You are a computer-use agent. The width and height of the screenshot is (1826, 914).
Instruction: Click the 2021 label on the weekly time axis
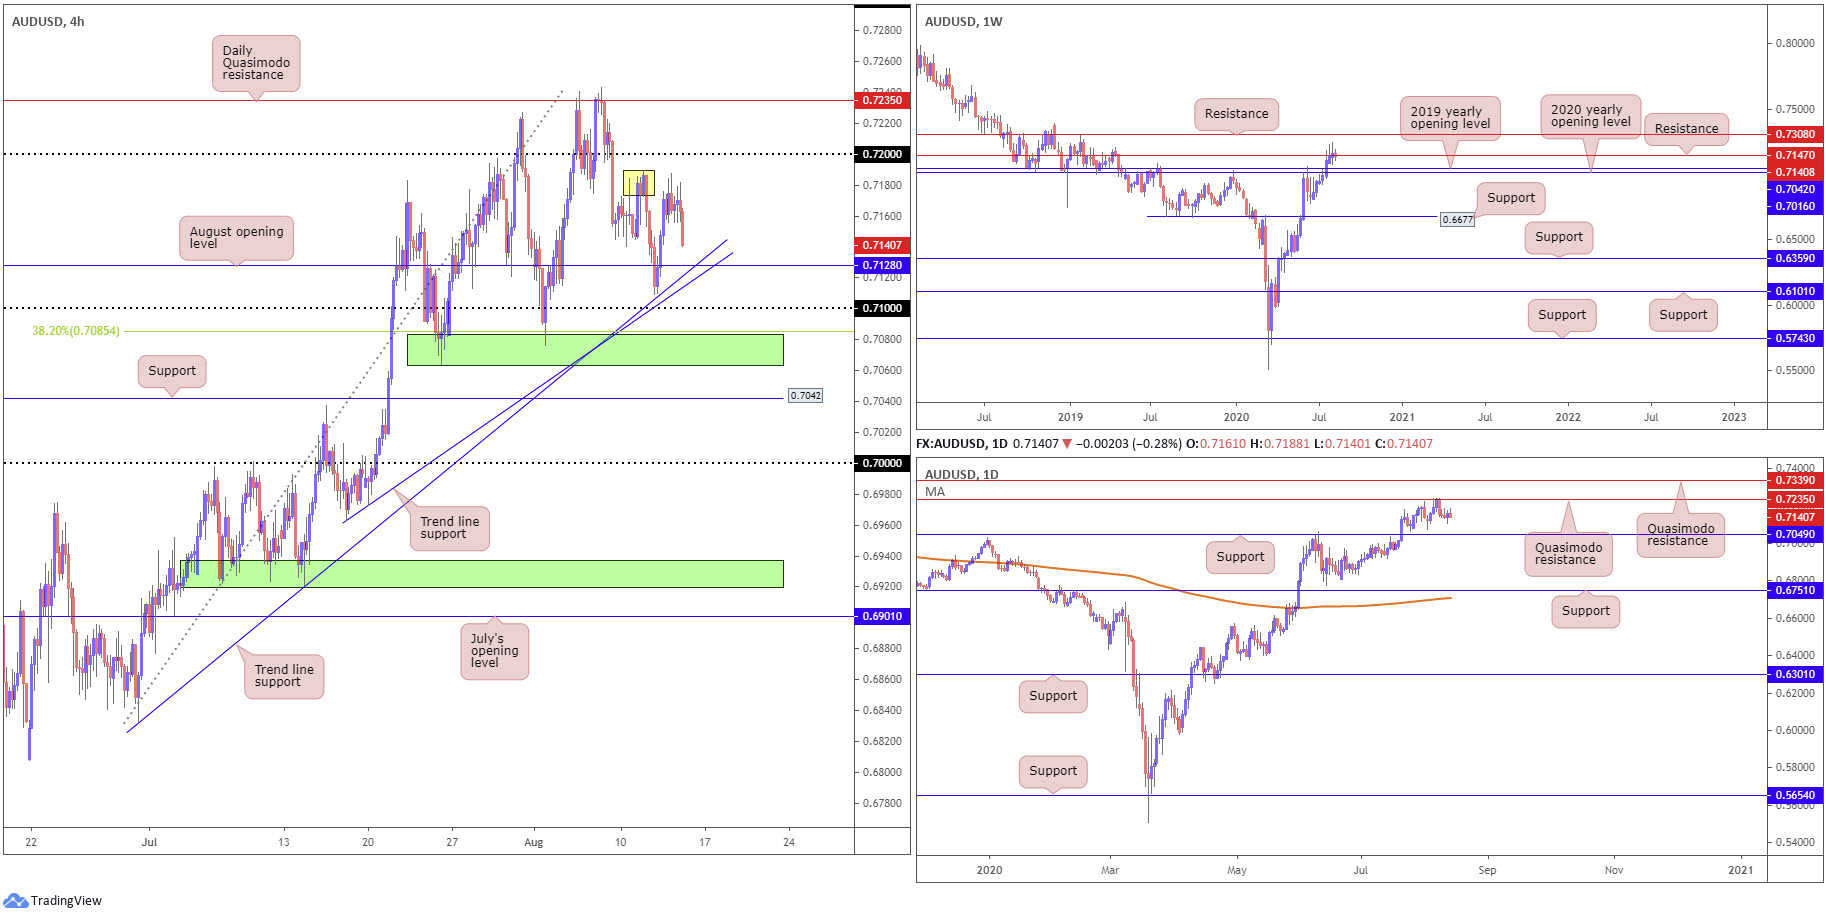(1402, 417)
